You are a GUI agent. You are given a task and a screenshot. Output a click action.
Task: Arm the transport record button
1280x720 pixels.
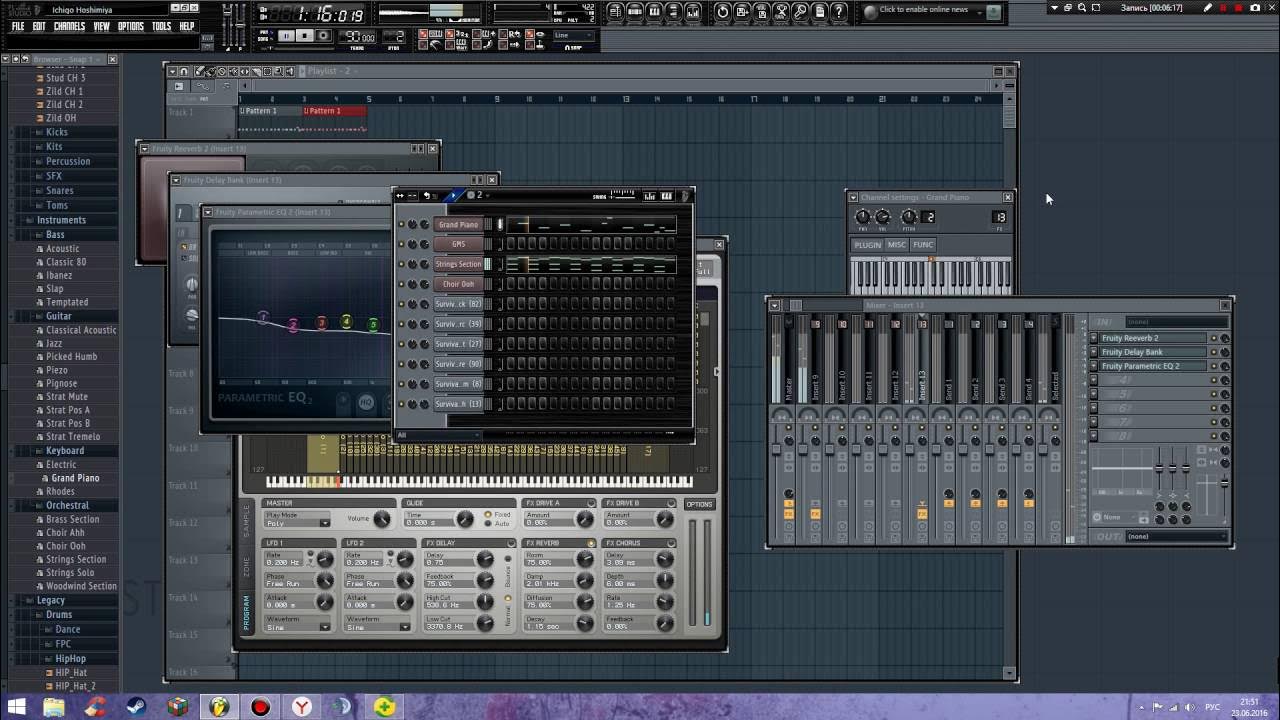click(x=323, y=35)
